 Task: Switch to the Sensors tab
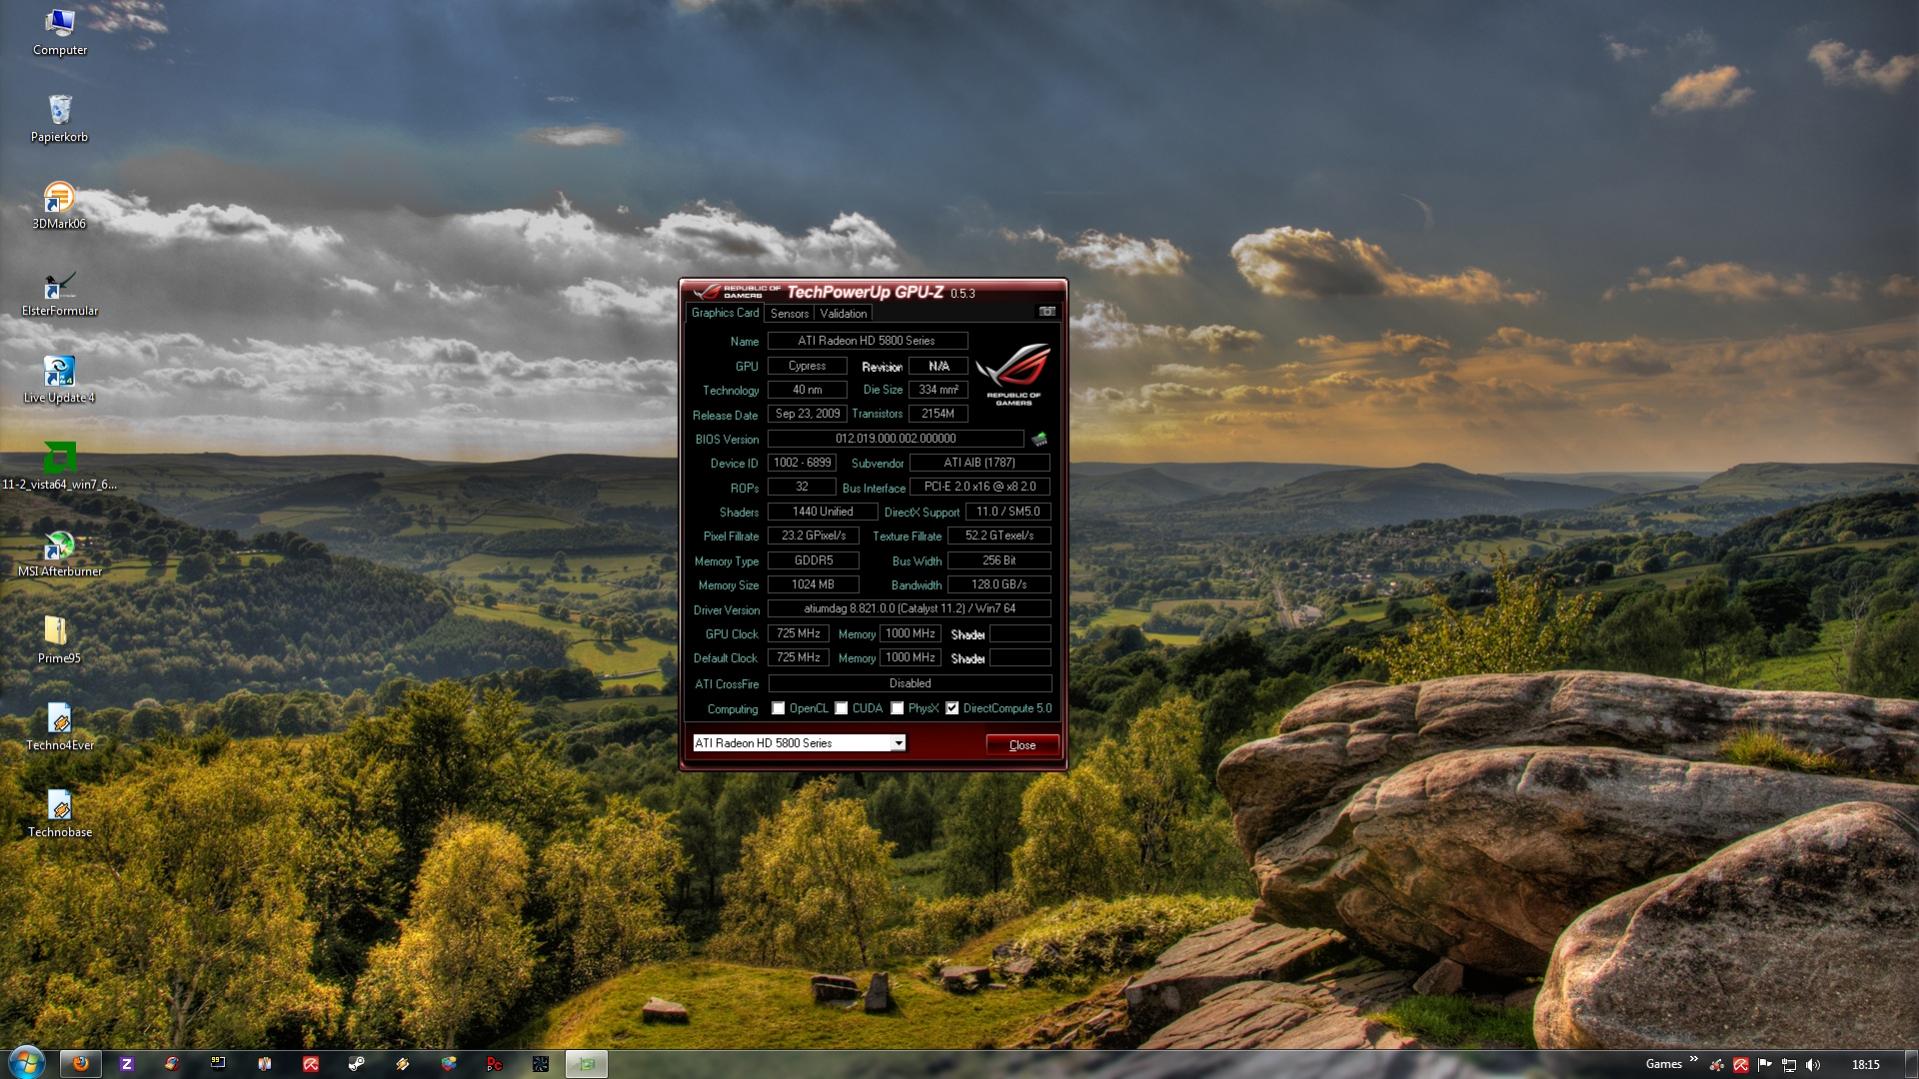789,313
